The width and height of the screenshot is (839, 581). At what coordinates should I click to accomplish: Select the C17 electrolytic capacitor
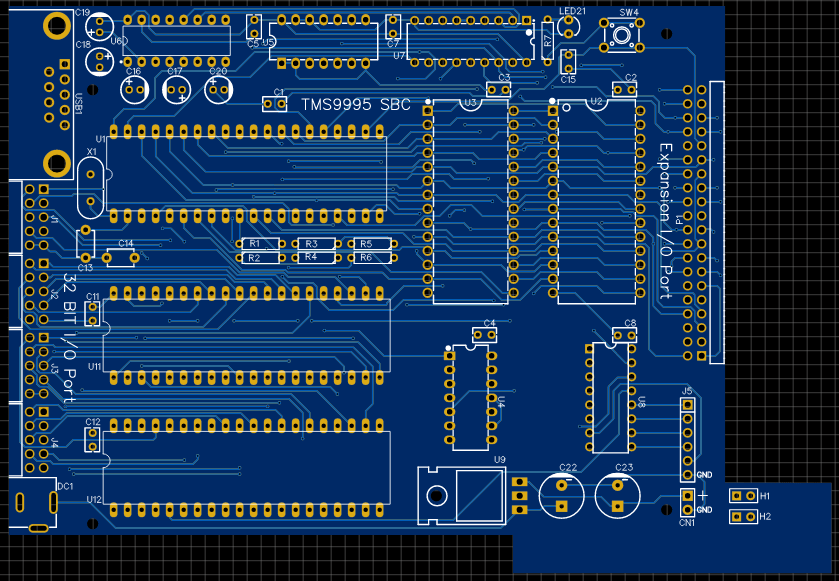click(176, 90)
